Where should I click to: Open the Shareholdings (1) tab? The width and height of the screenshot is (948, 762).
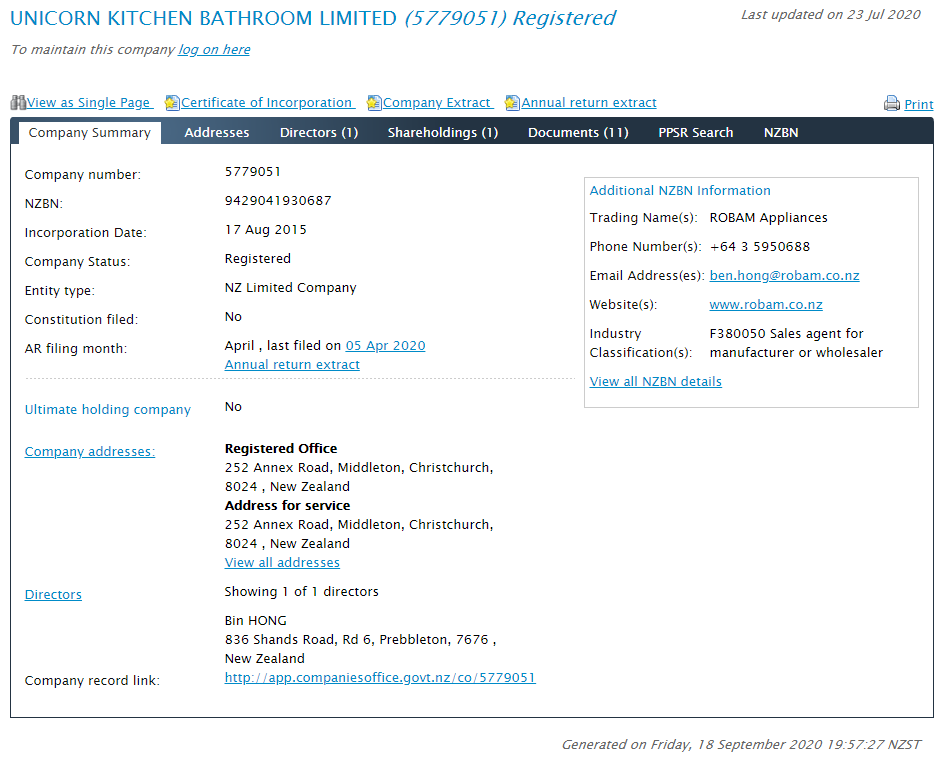click(x=443, y=132)
